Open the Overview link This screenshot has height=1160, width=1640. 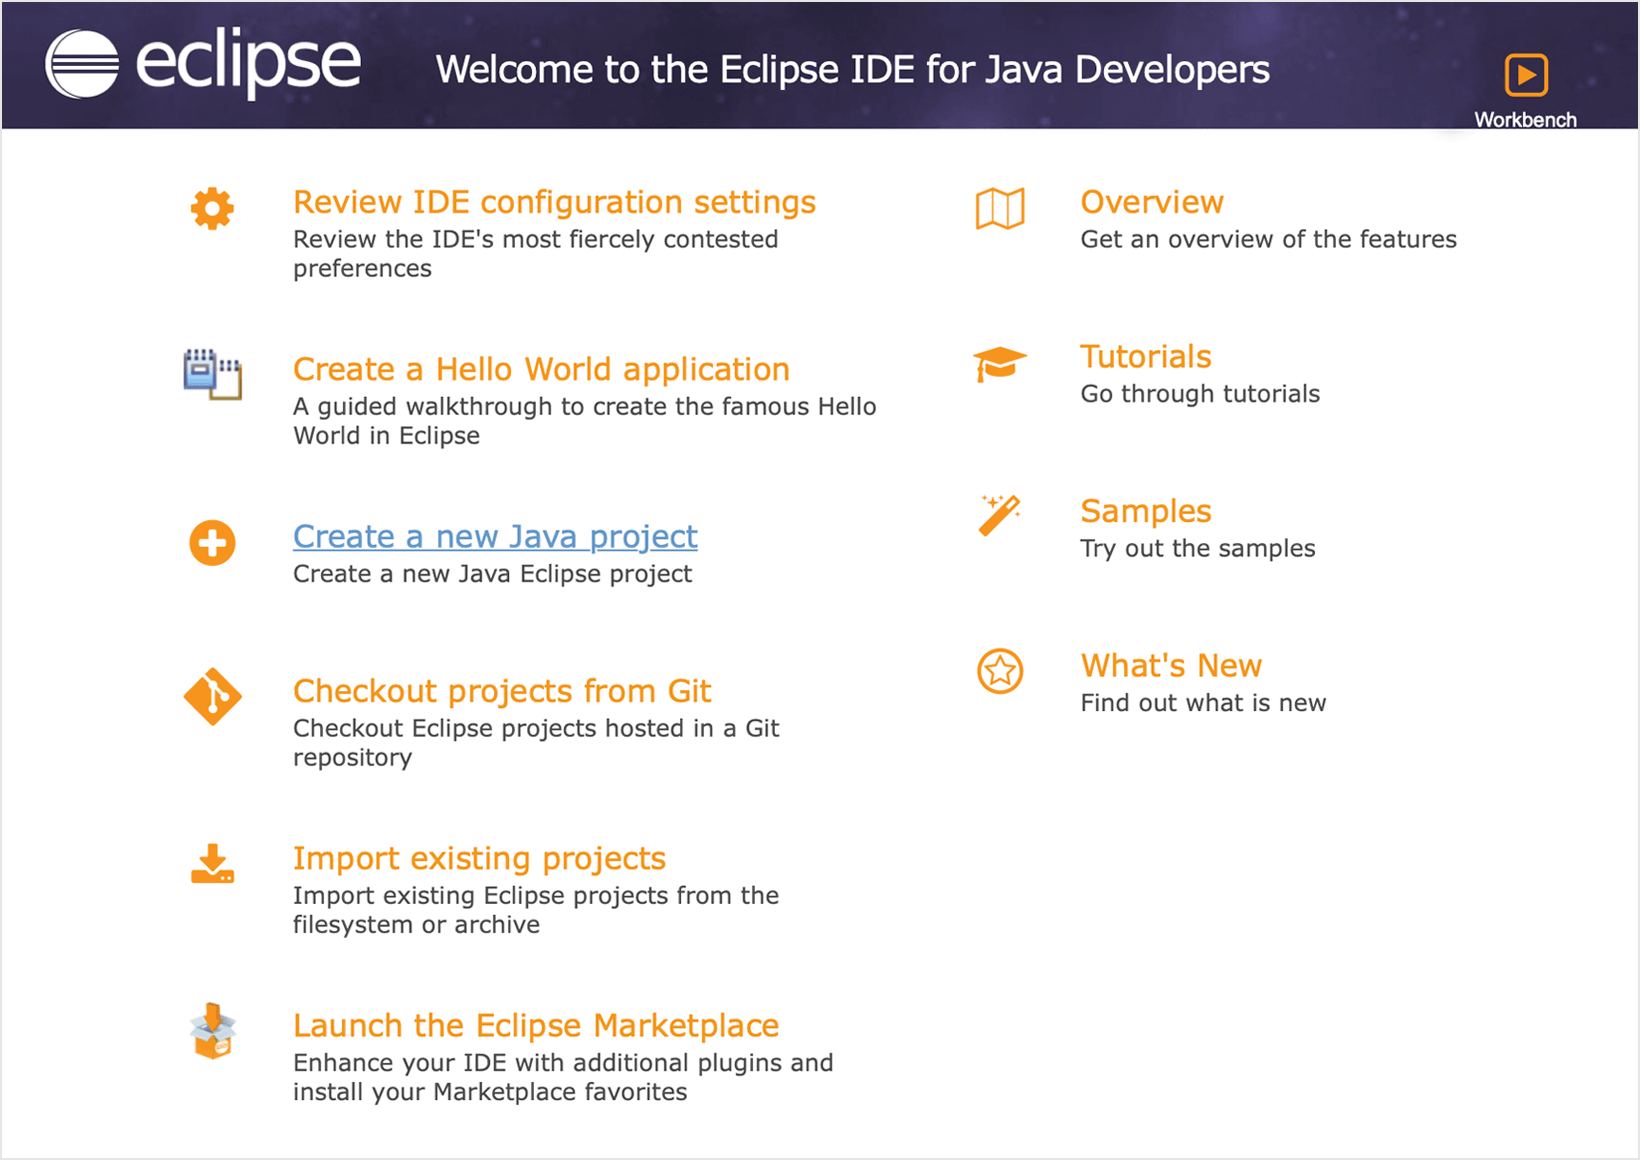click(1152, 202)
